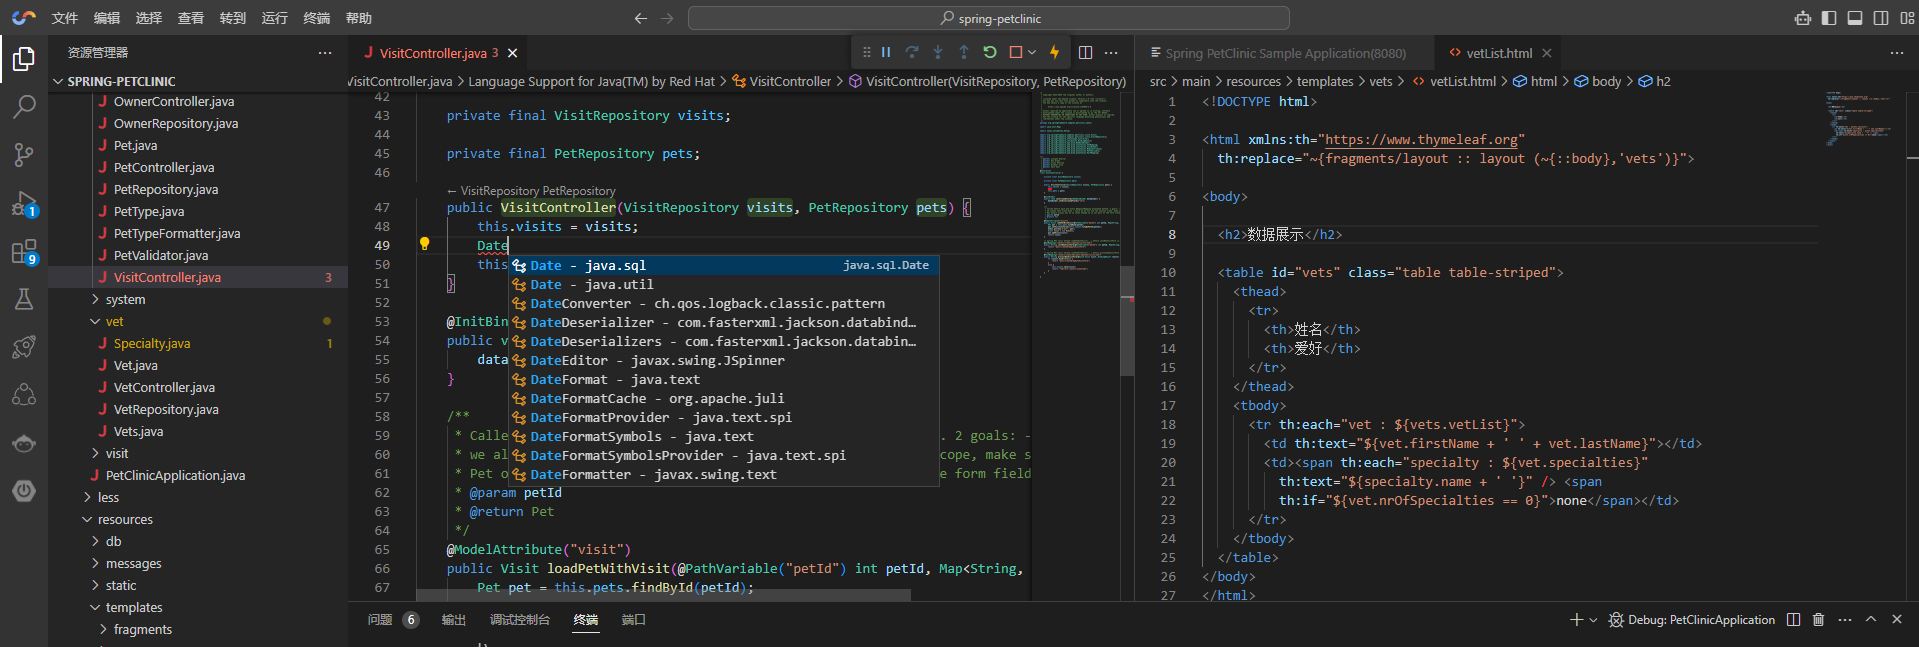Open the Search view in activity bar
Viewport: 1919px width, 647px height.
[24, 107]
